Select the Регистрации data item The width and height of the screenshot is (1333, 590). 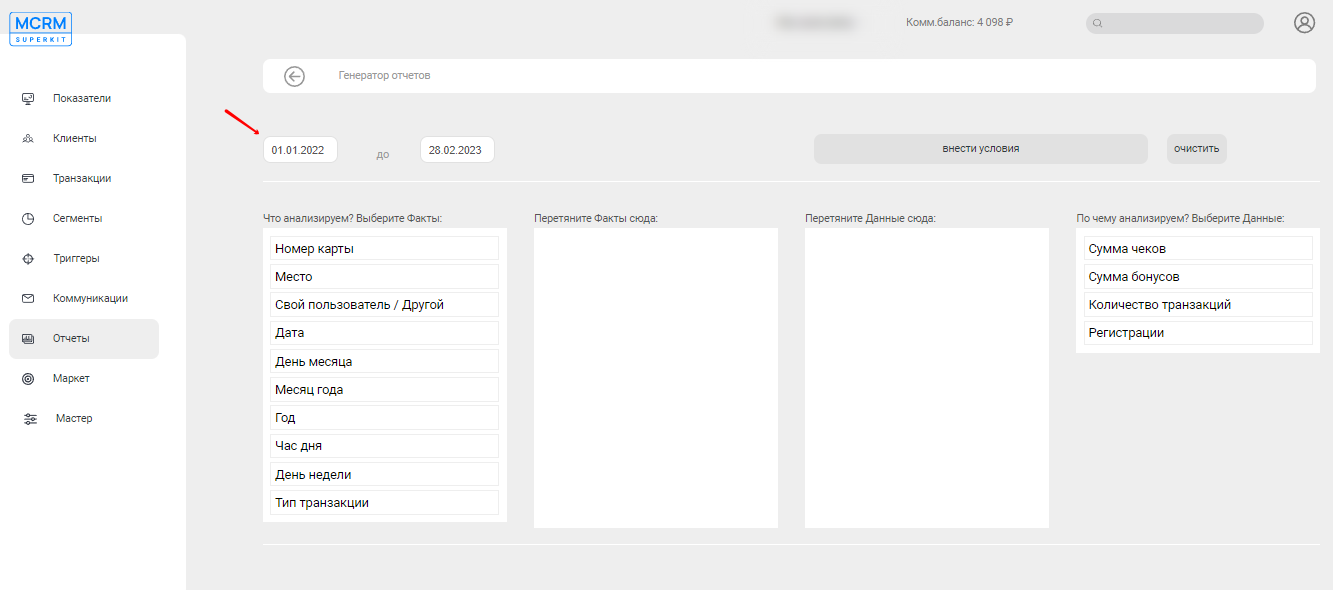[1198, 333]
